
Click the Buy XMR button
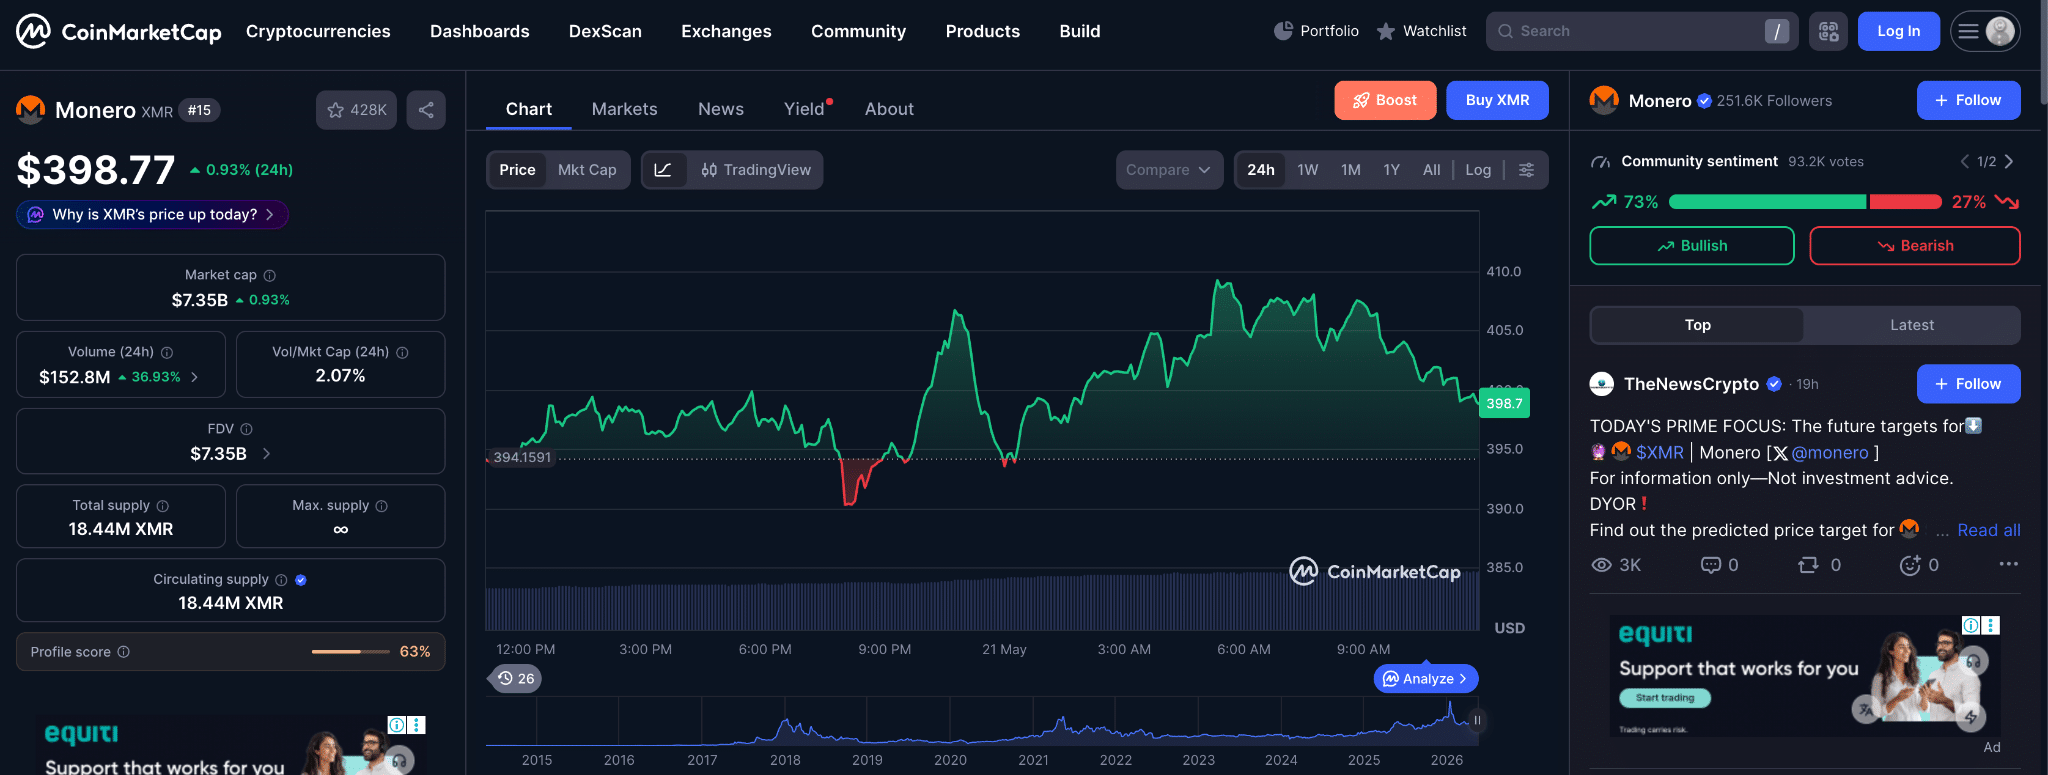click(x=1497, y=100)
